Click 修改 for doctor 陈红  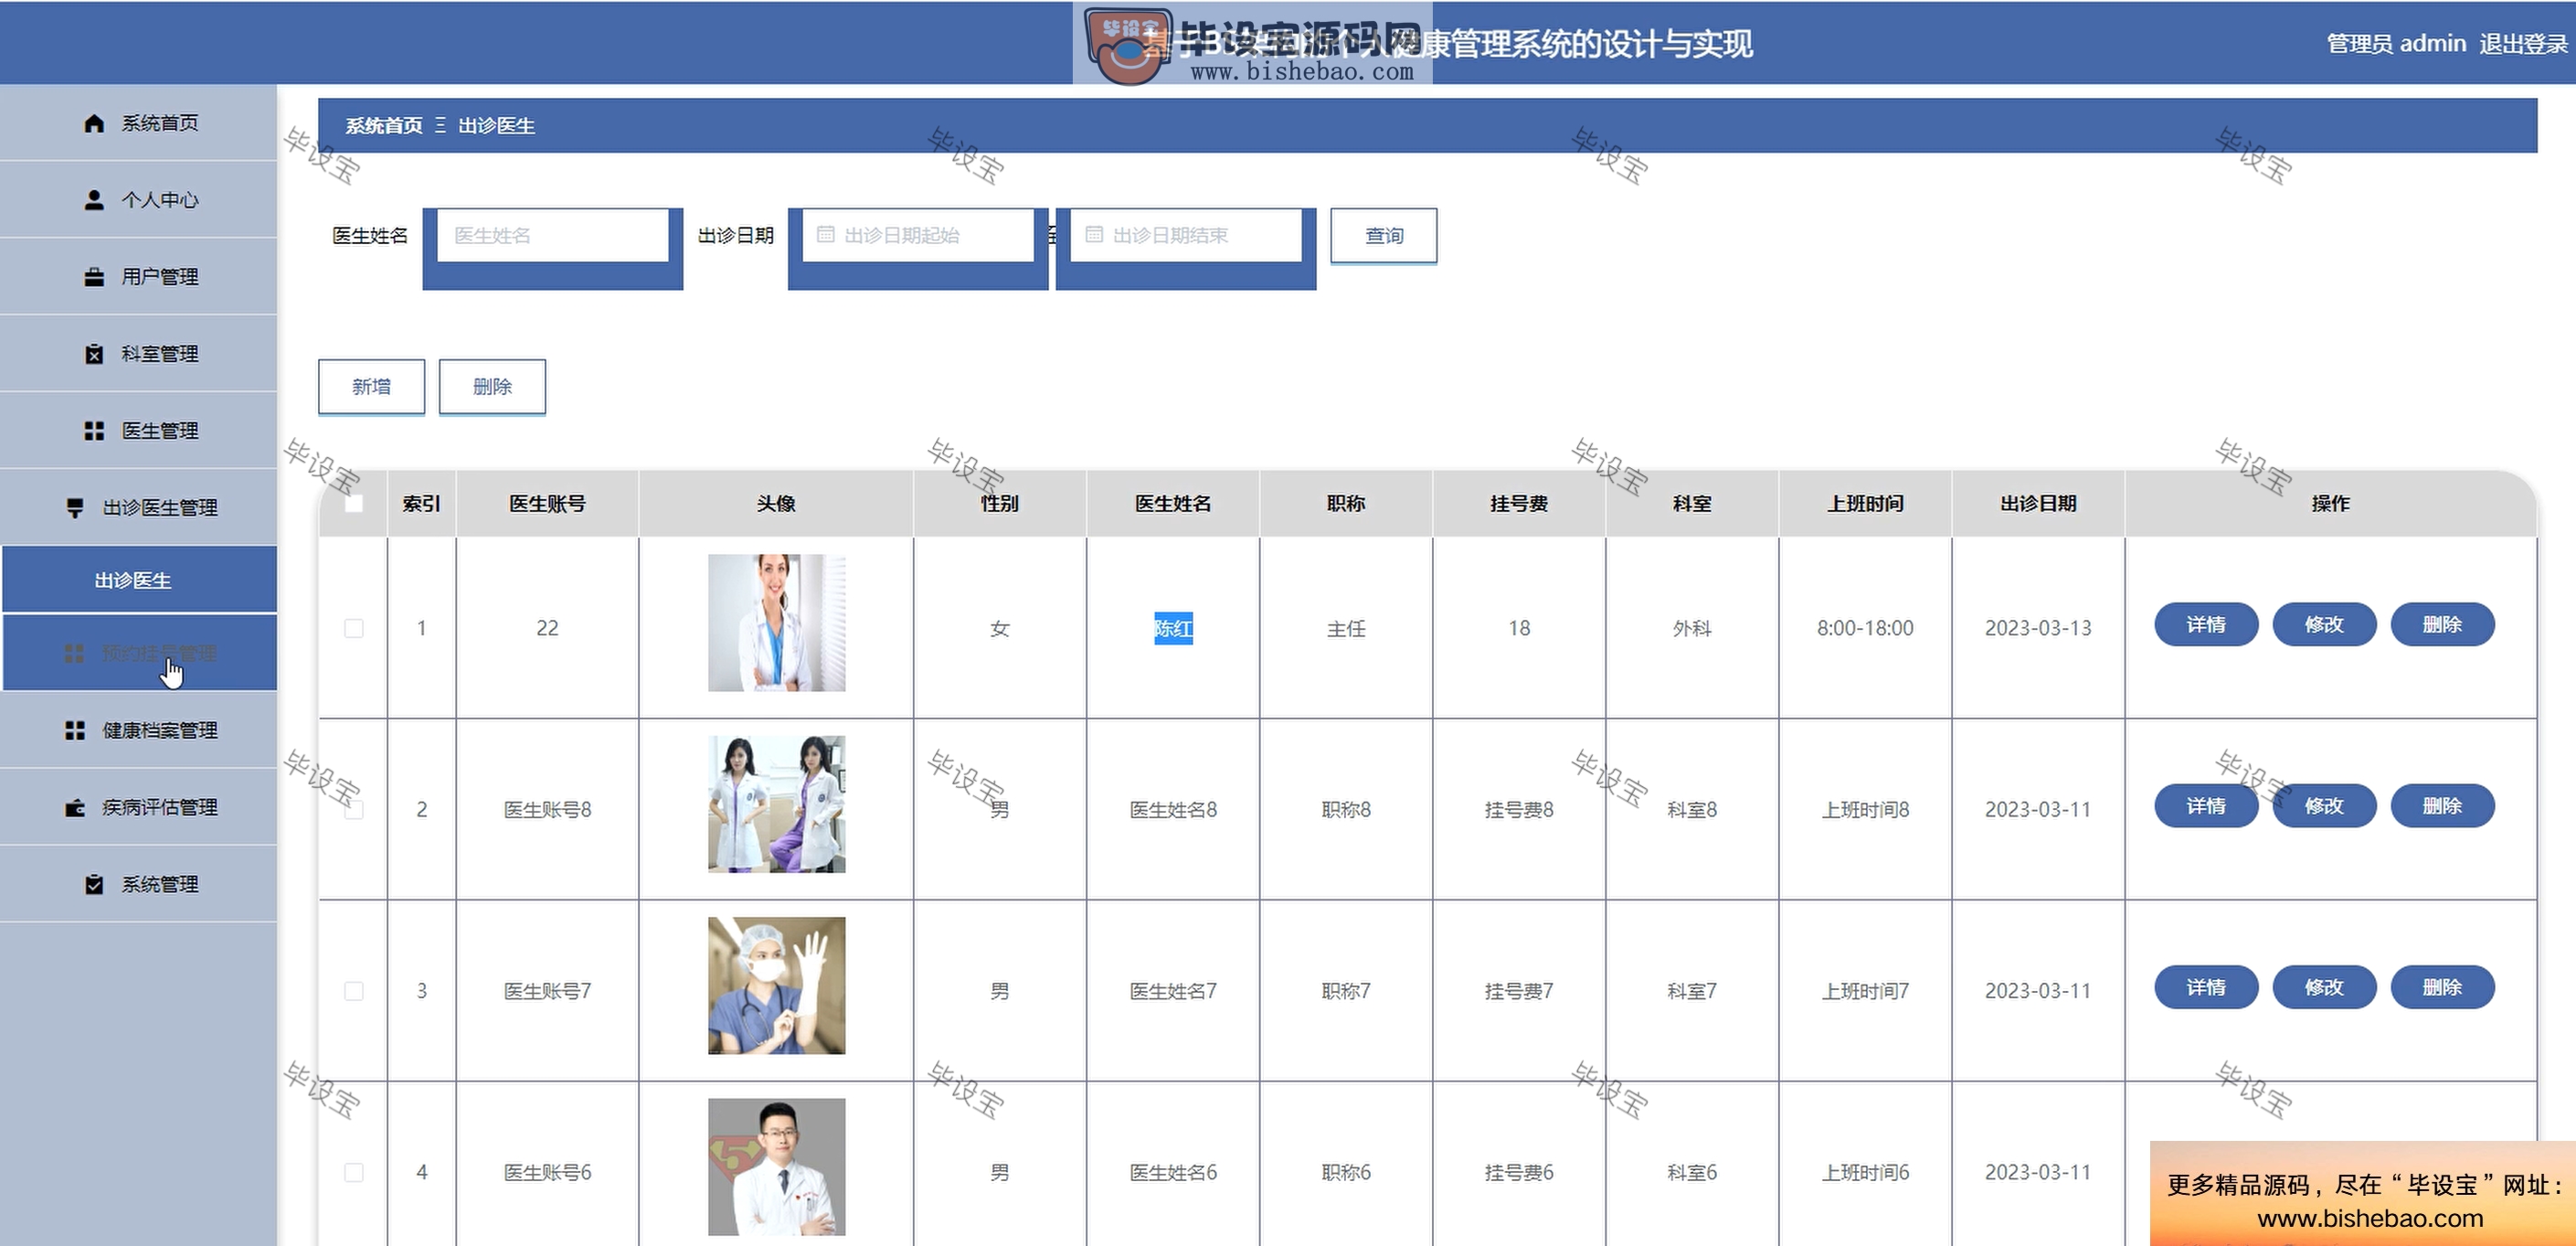point(2324,625)
